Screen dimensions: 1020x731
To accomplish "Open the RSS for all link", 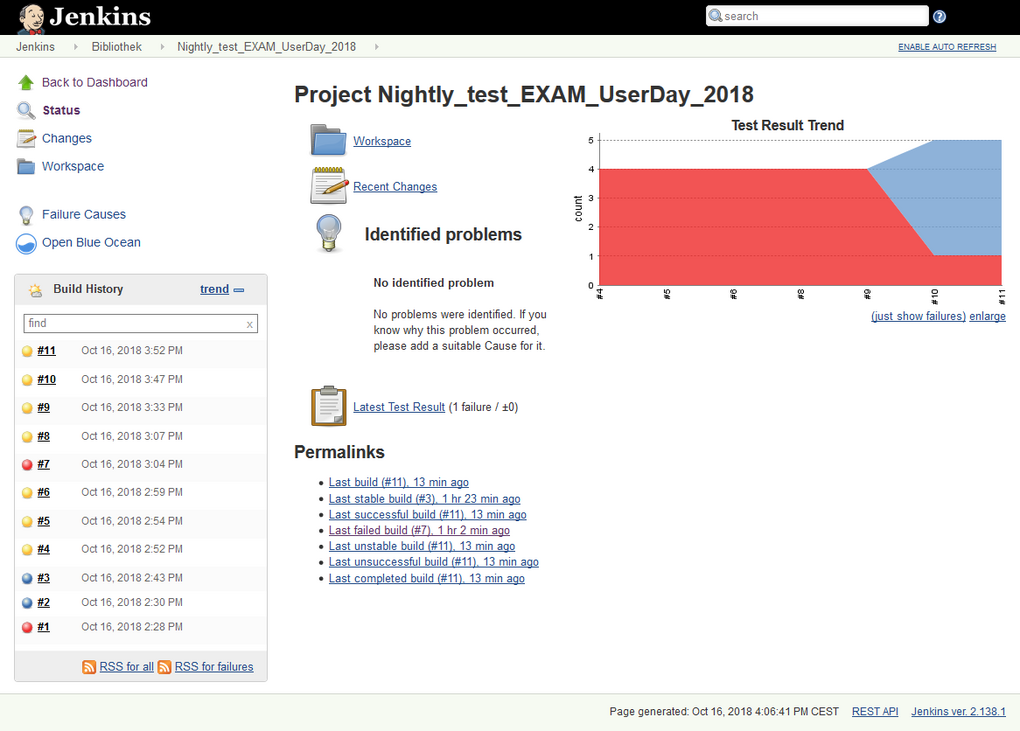I will 126,667.
